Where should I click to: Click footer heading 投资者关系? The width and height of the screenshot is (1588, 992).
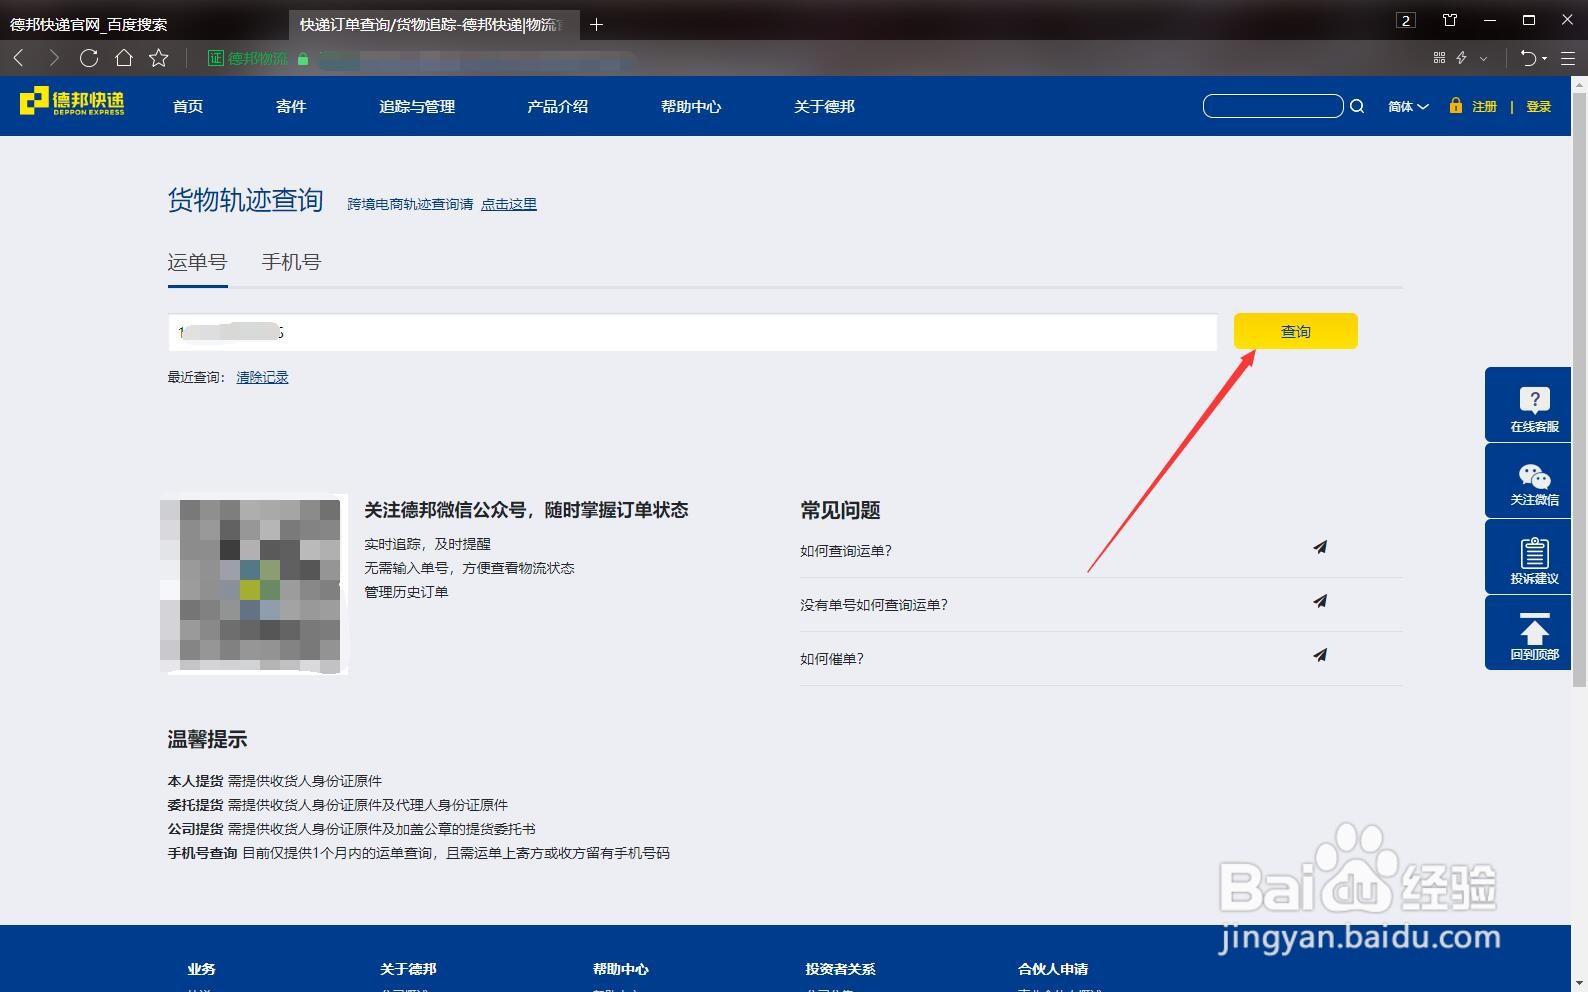click(x=840, y=969)
